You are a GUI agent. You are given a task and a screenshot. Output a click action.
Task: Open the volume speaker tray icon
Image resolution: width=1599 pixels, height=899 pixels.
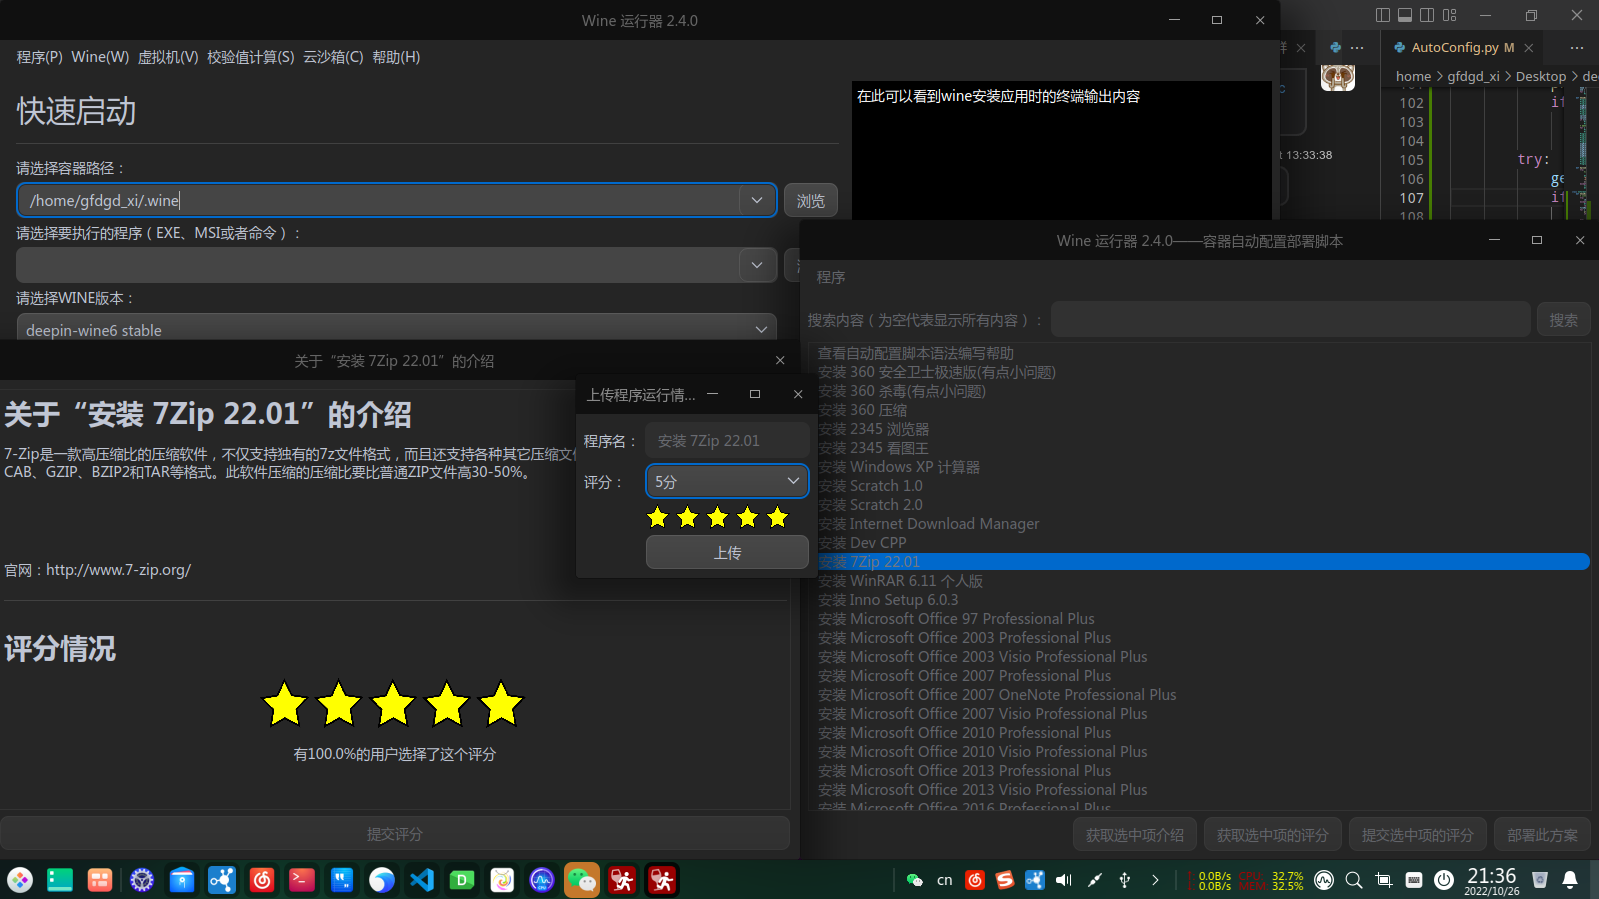pyautogui.click(x=1064, y=880)
